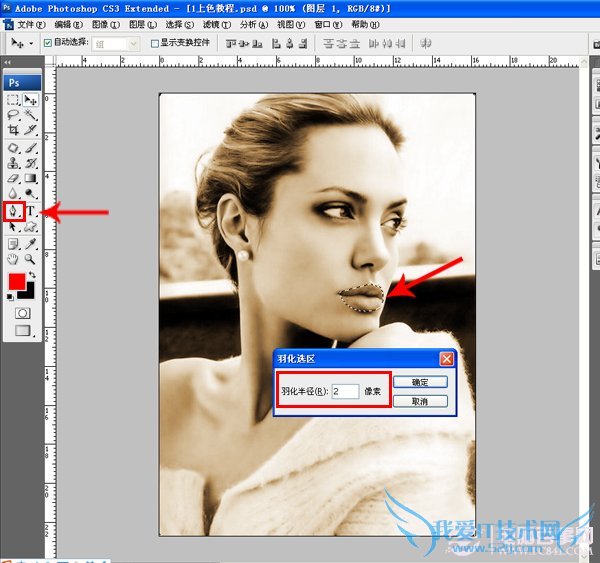Viewport: 600px width, 563px height.
Task: Select the Horizontal Type tool
Action: (31, 211)
